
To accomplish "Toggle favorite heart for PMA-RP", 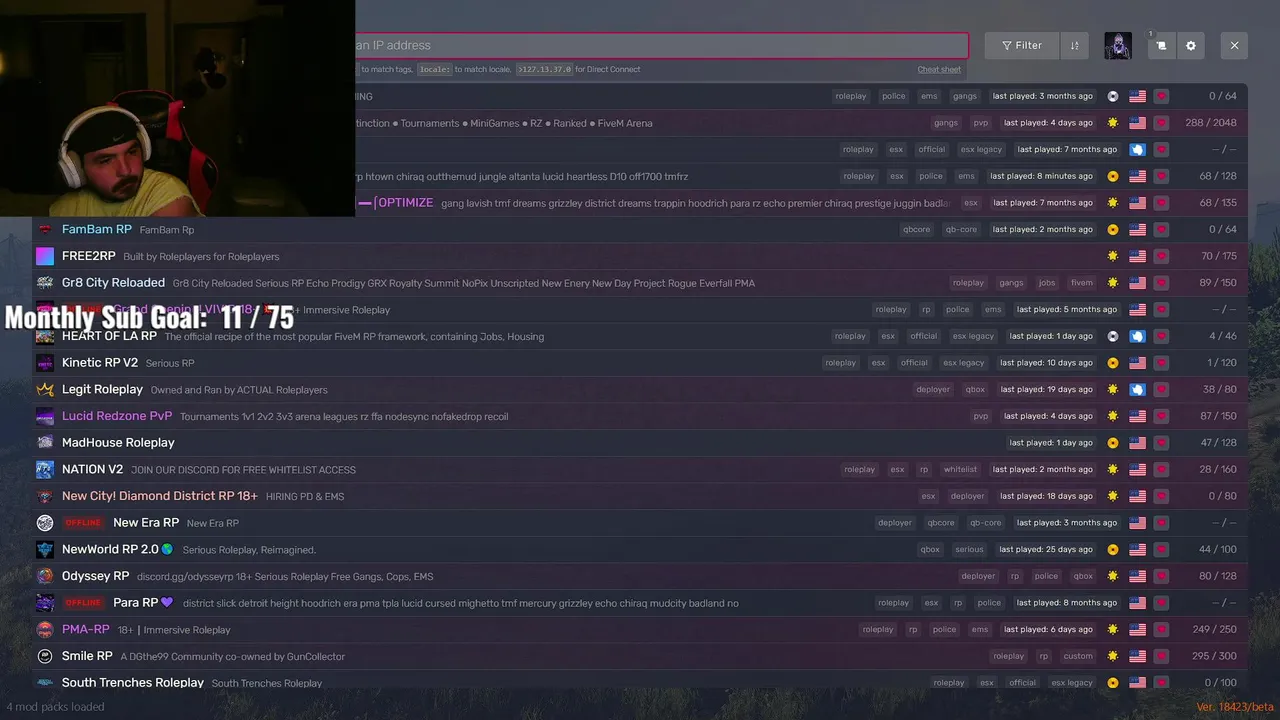I will pos(1161,629).
